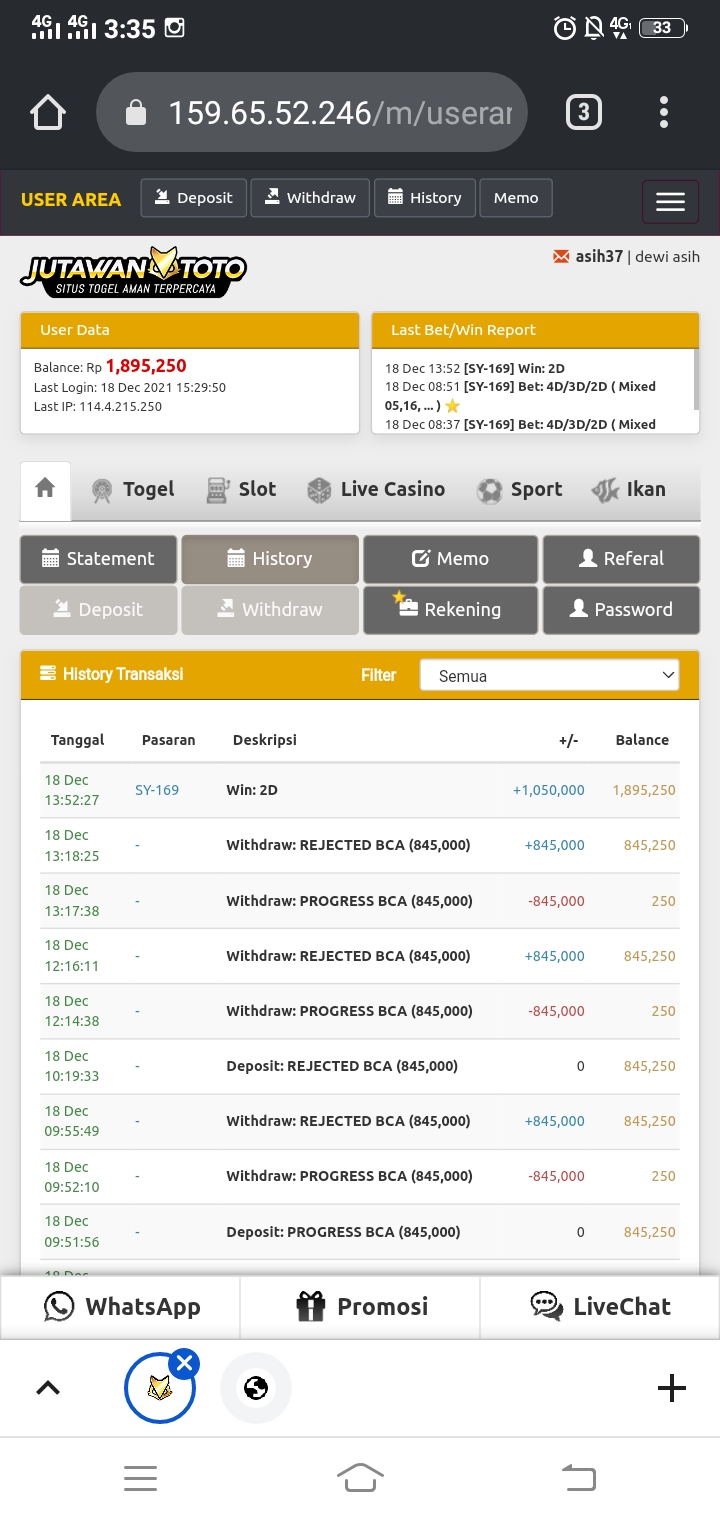Open the Slot games tab

[x=240, y=490]
